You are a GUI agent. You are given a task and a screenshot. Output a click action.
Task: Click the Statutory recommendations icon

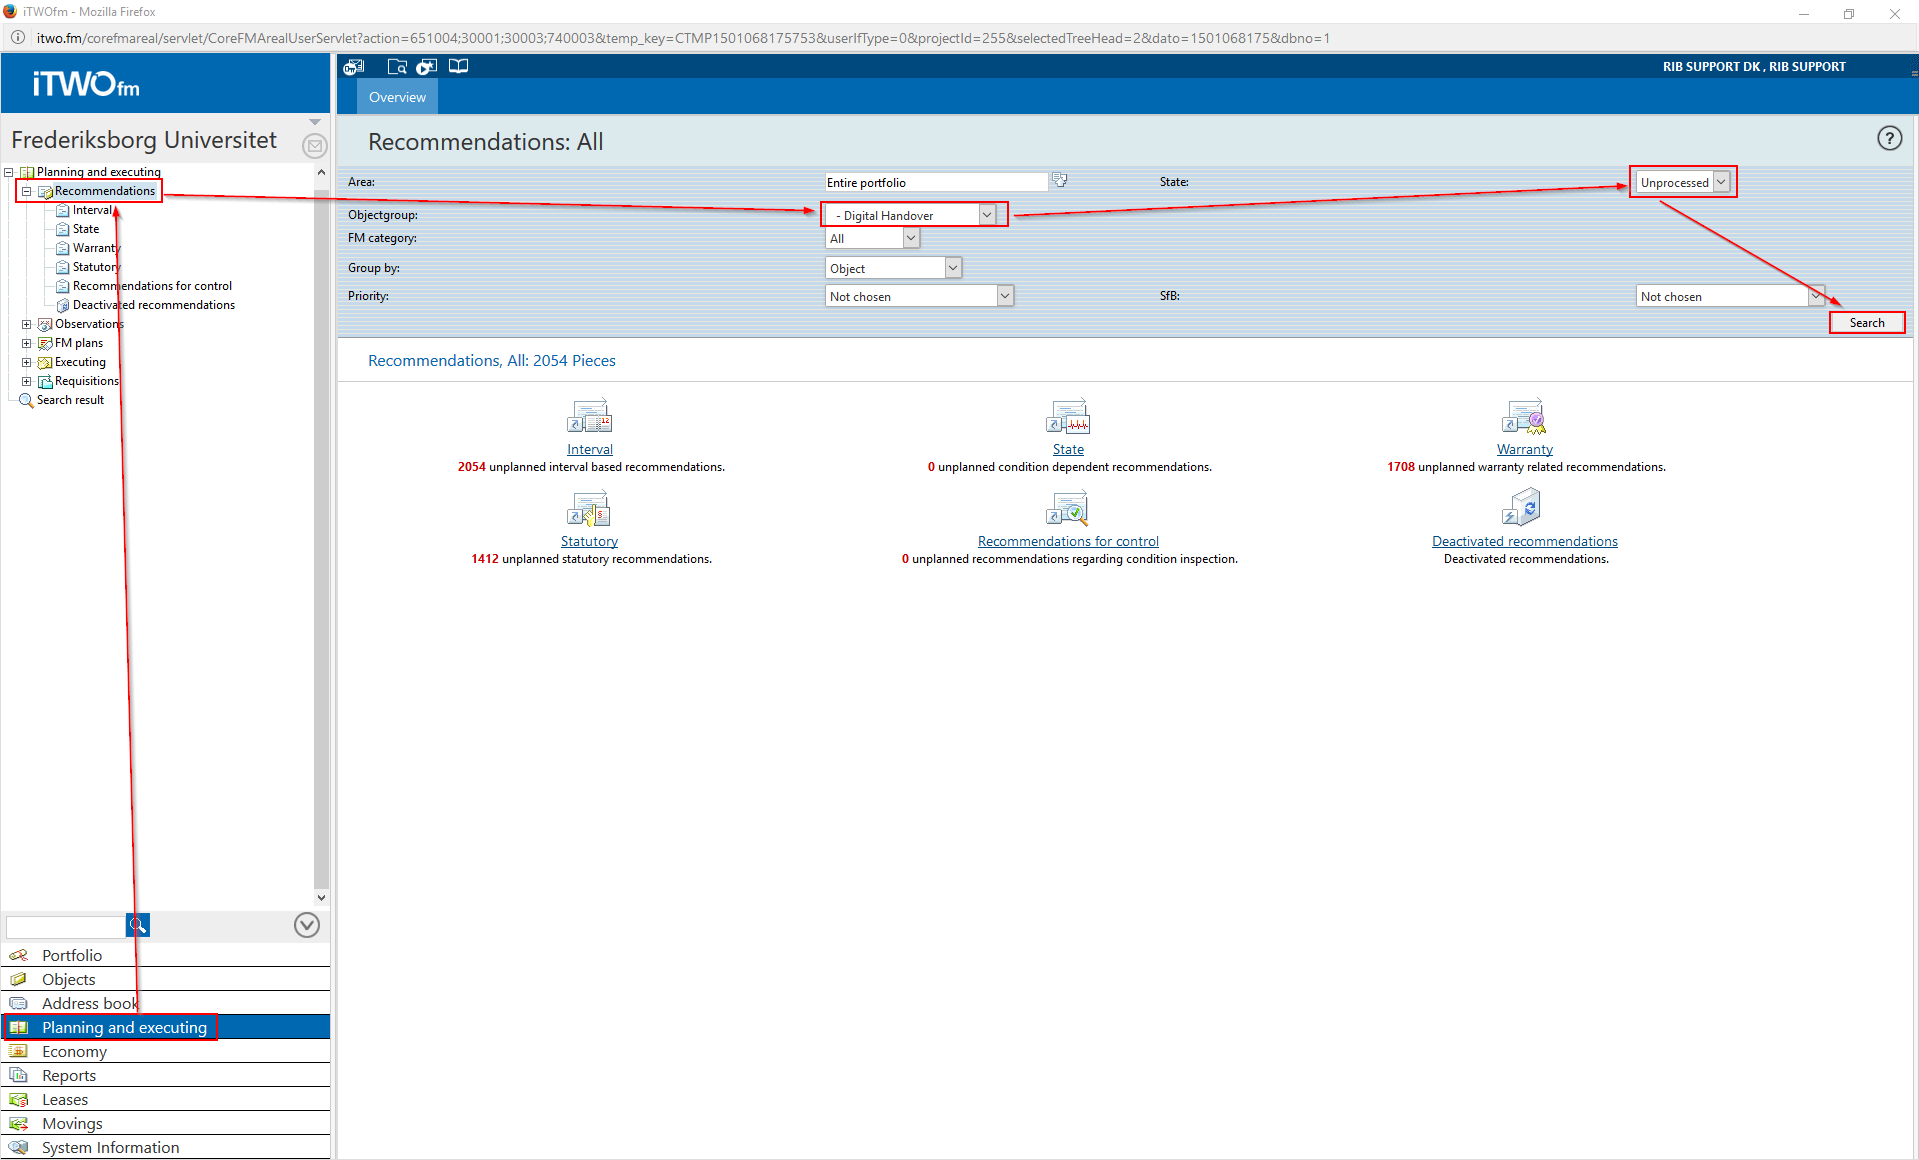(588, 509)
